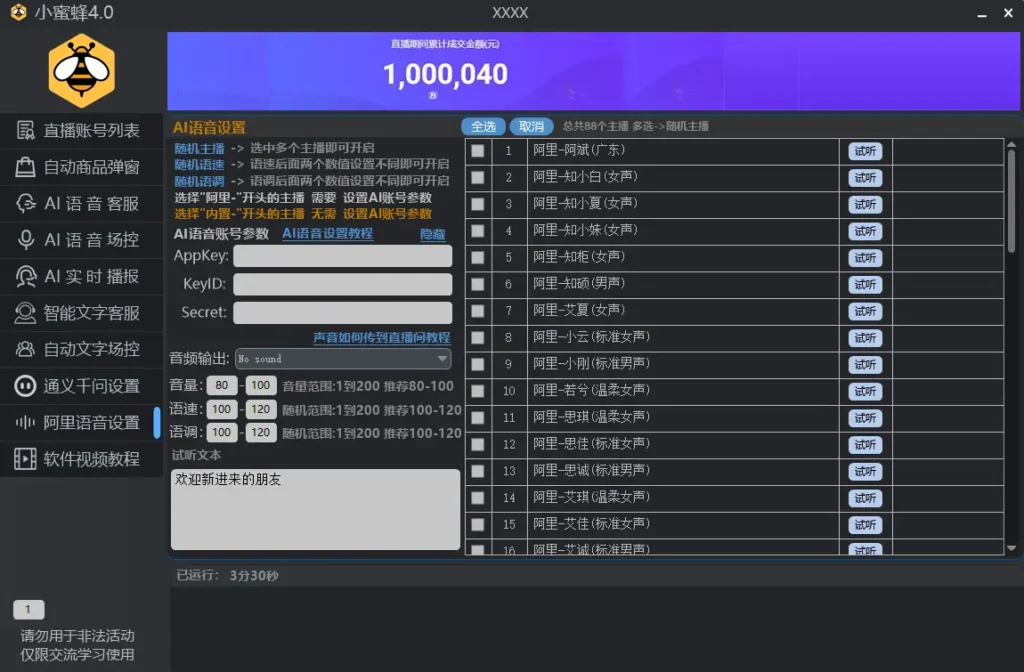Viewport: 1024px width, 672px height.
Task: Click the 语调 minimum field showing 100
Action: point(222,432)
